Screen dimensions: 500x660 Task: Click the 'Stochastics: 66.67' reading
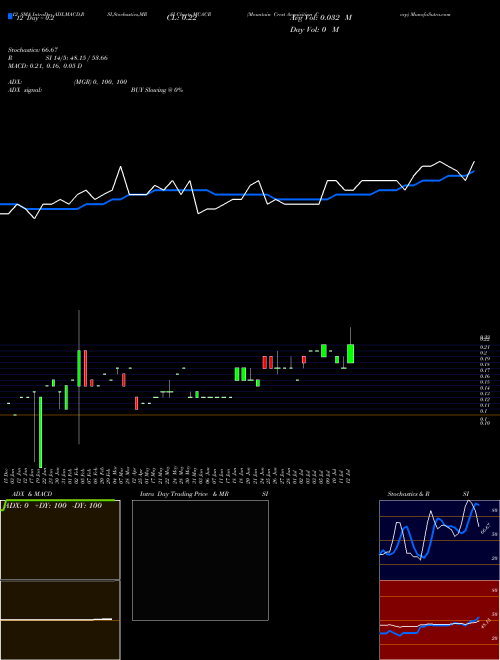33,50
